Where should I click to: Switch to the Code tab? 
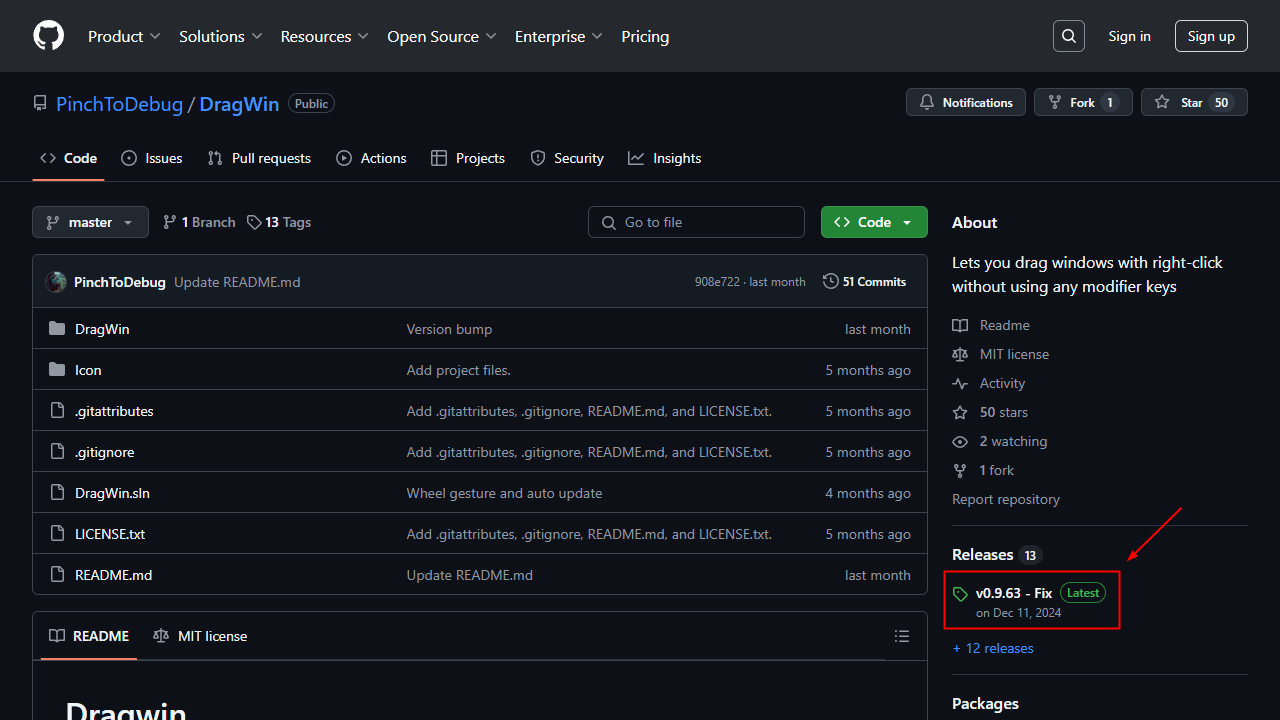(x=69, y=158)
